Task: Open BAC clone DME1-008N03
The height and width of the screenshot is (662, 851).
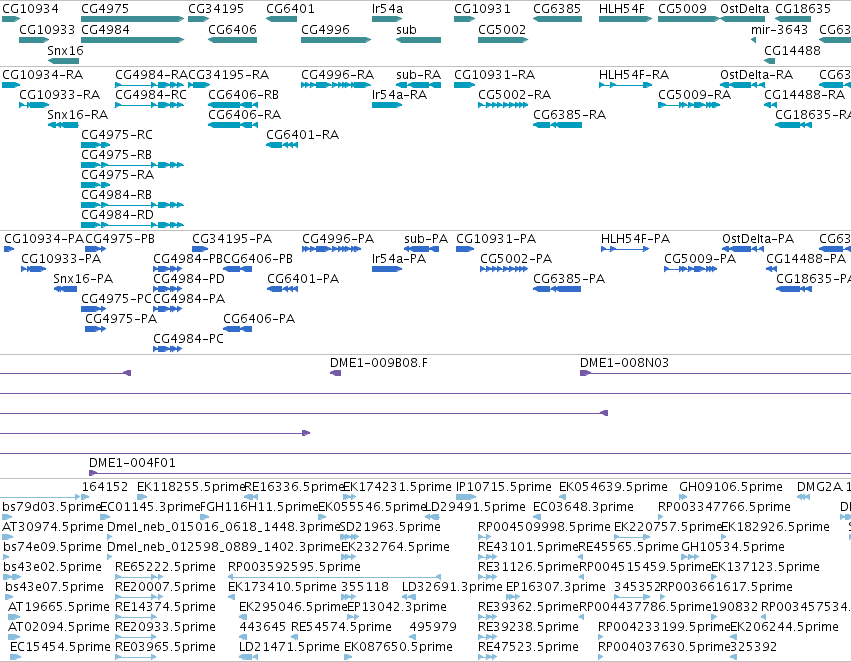Action: coord(624,362)
